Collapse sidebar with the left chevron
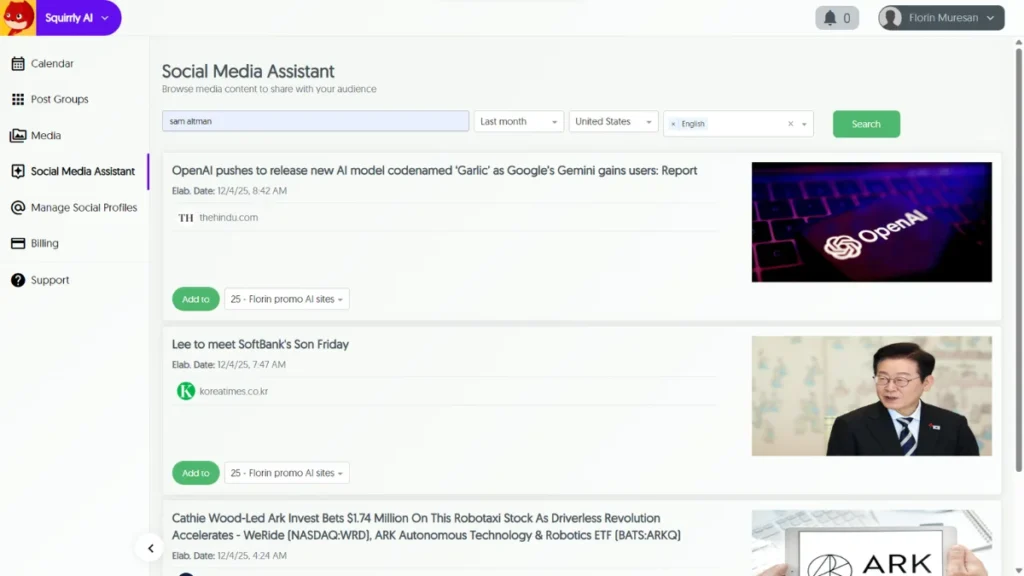The image size is (1024, 576). click(x=150, y=548)
